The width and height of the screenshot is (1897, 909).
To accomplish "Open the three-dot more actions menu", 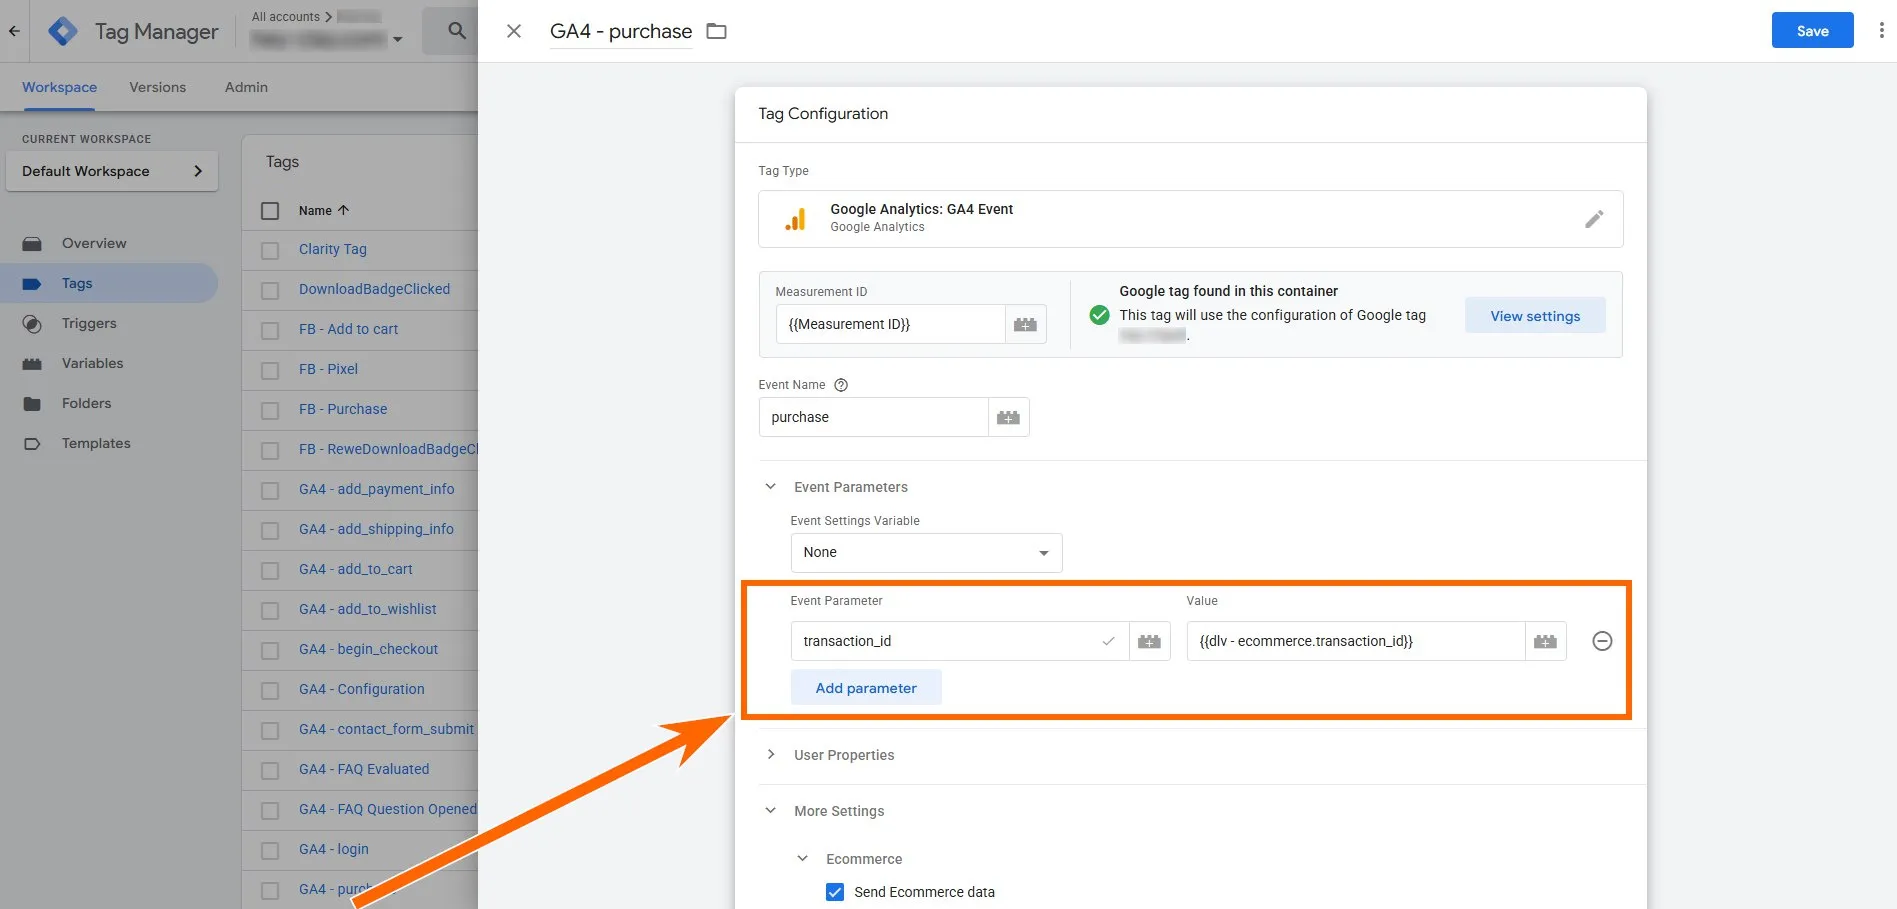I will tap(1881, 31).
